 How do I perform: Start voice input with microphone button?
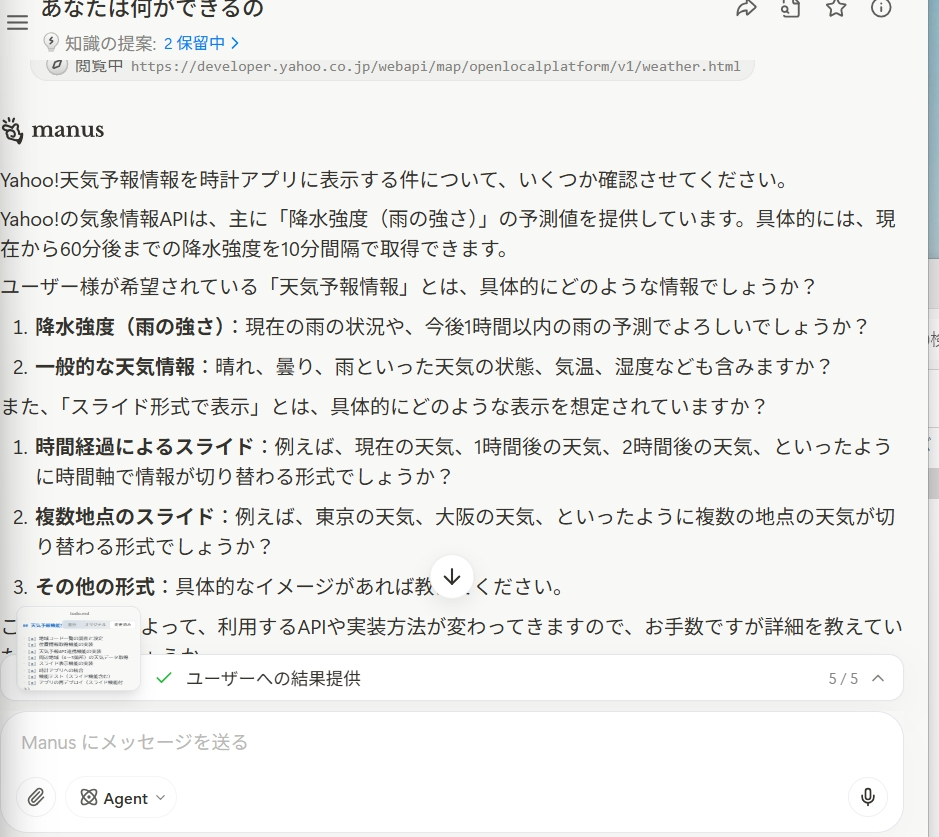coord(867,797)
